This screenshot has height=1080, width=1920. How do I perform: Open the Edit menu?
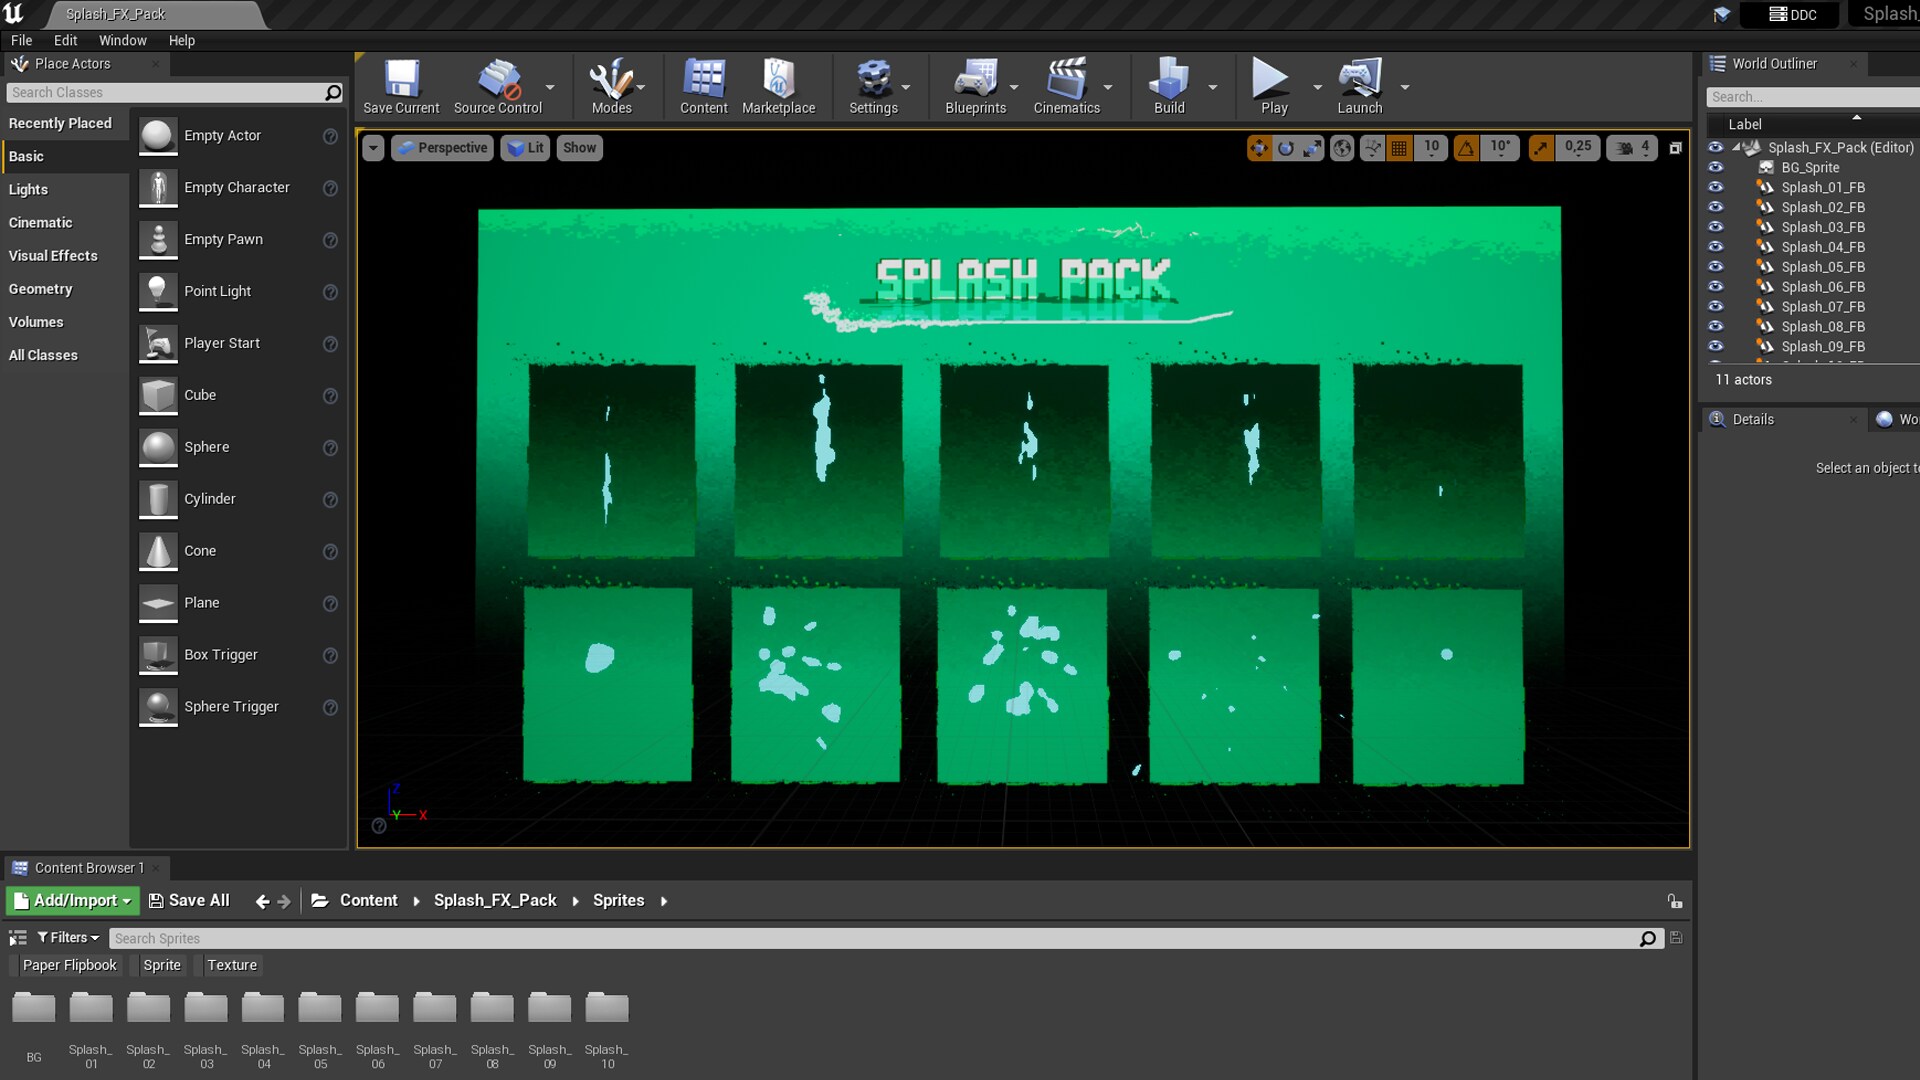[x=64, y=40]
